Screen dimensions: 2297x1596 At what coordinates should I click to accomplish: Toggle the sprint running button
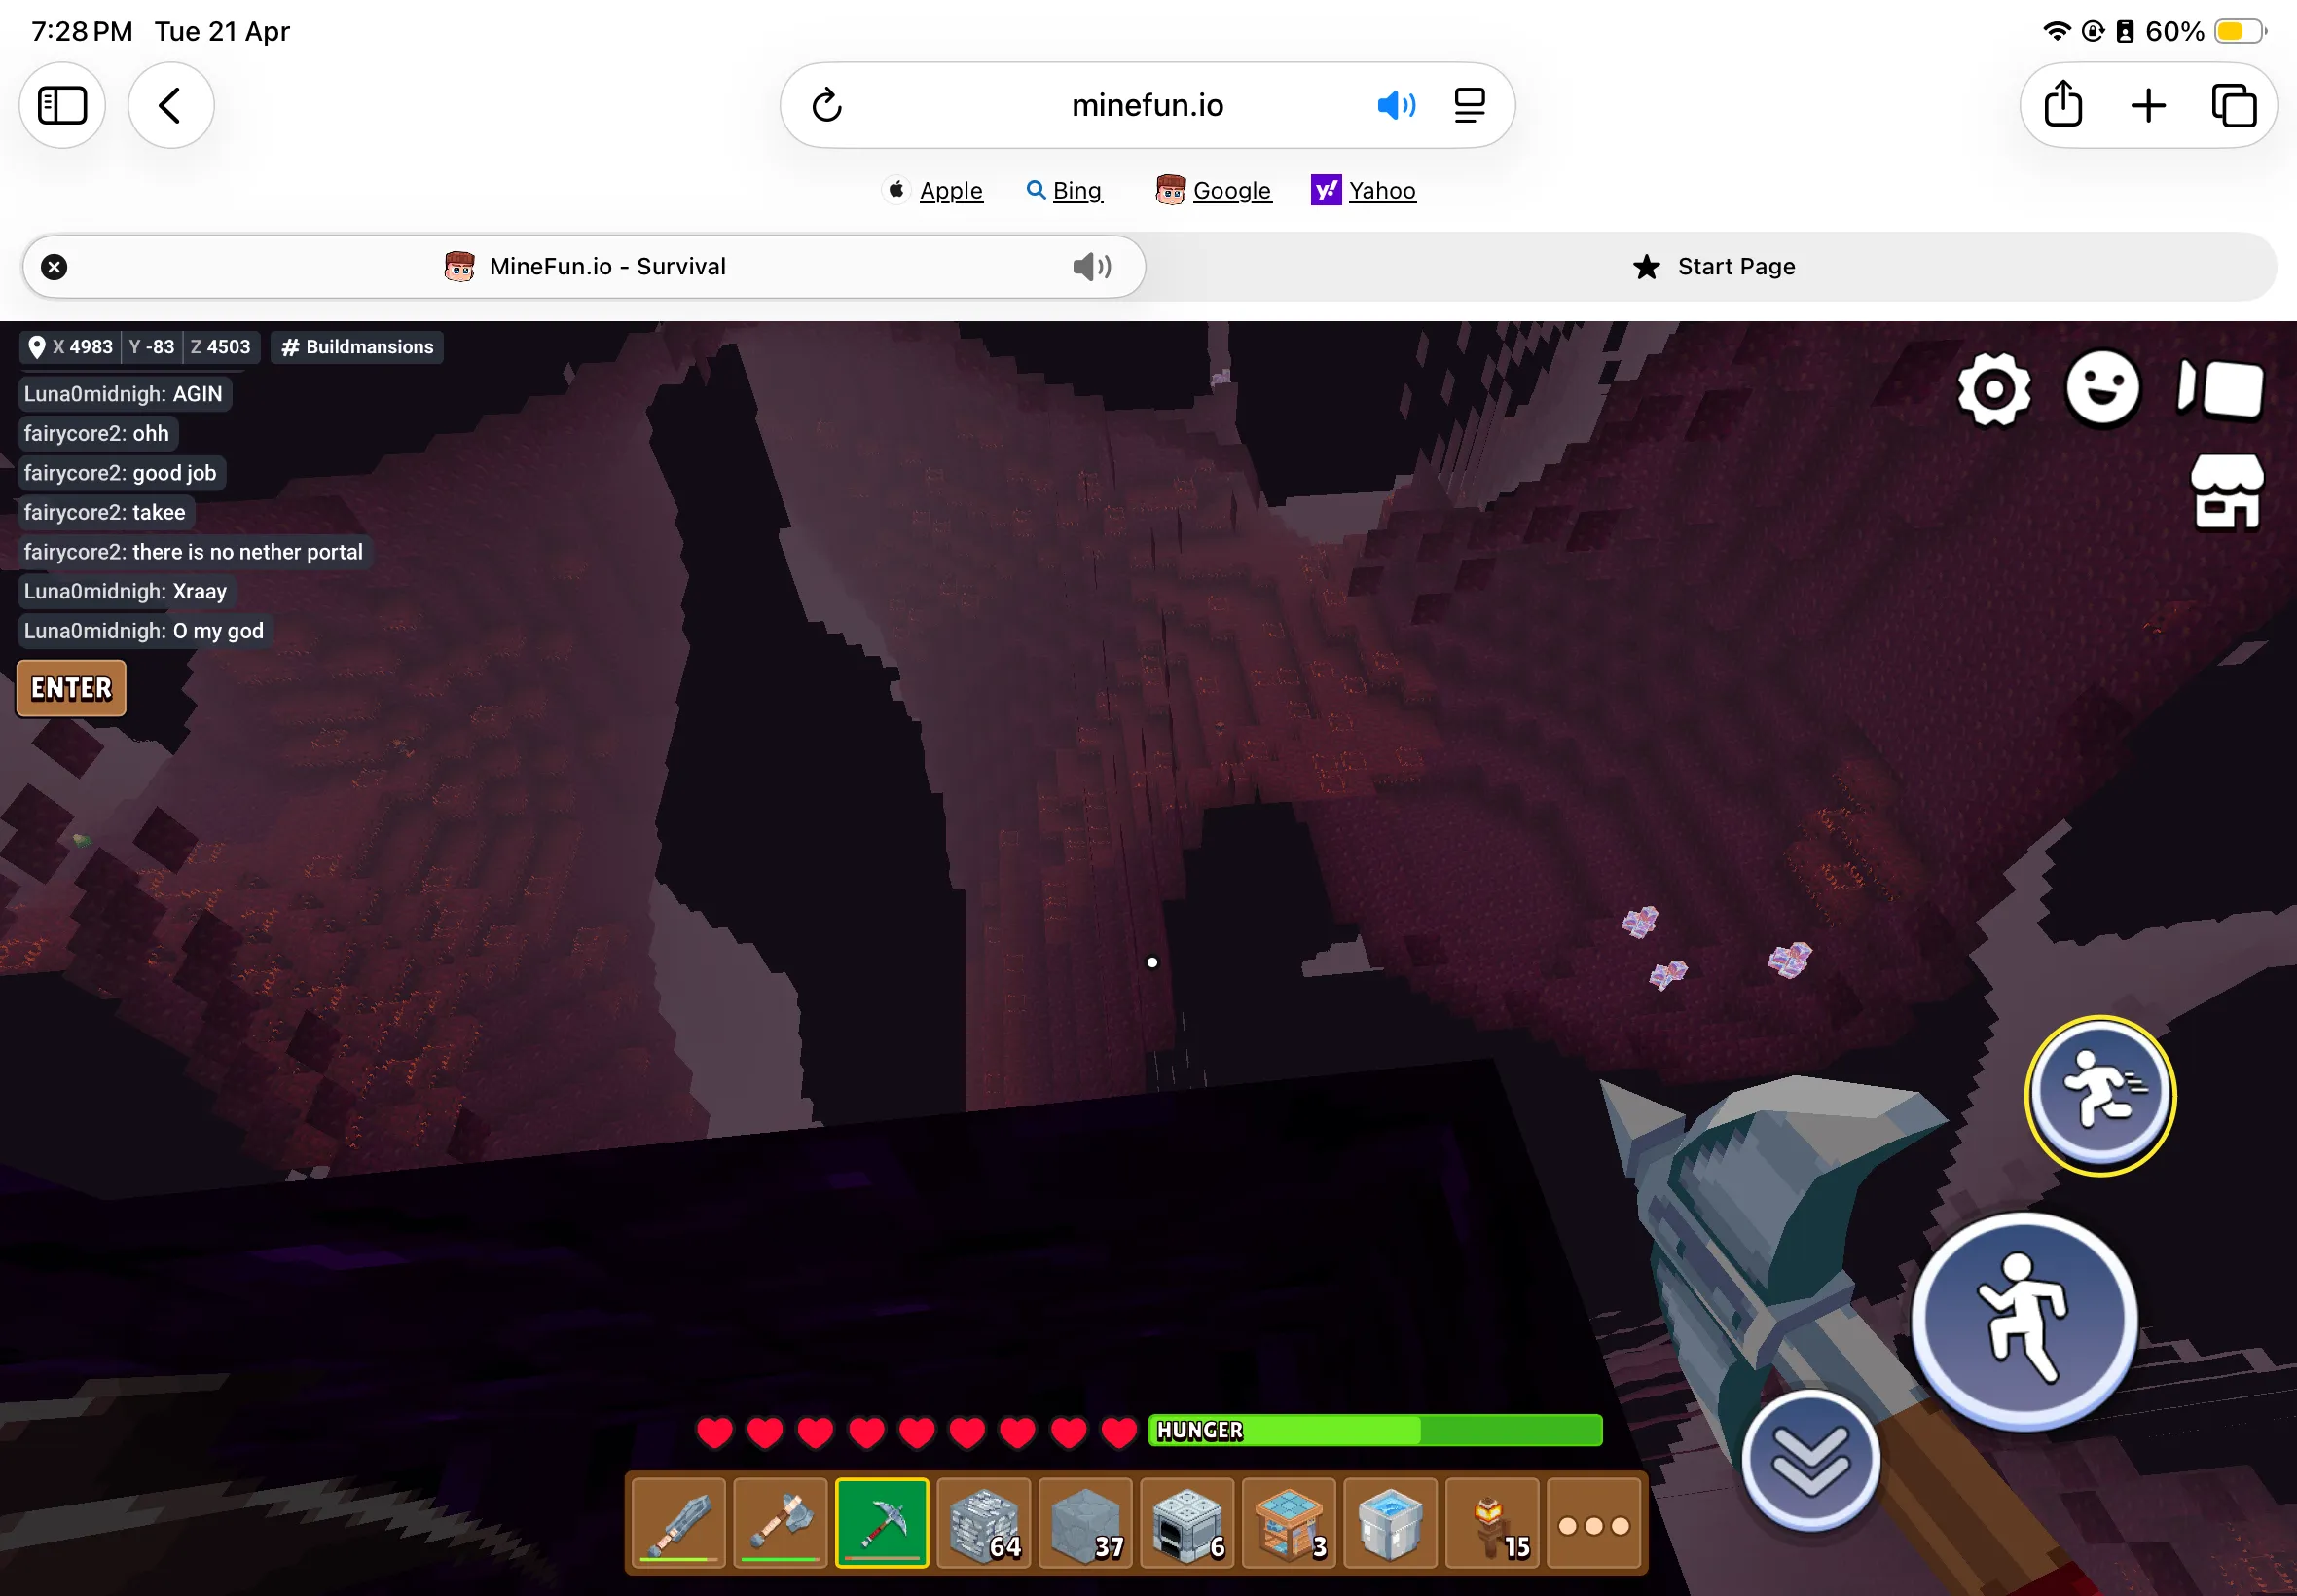point(2100,1095)
